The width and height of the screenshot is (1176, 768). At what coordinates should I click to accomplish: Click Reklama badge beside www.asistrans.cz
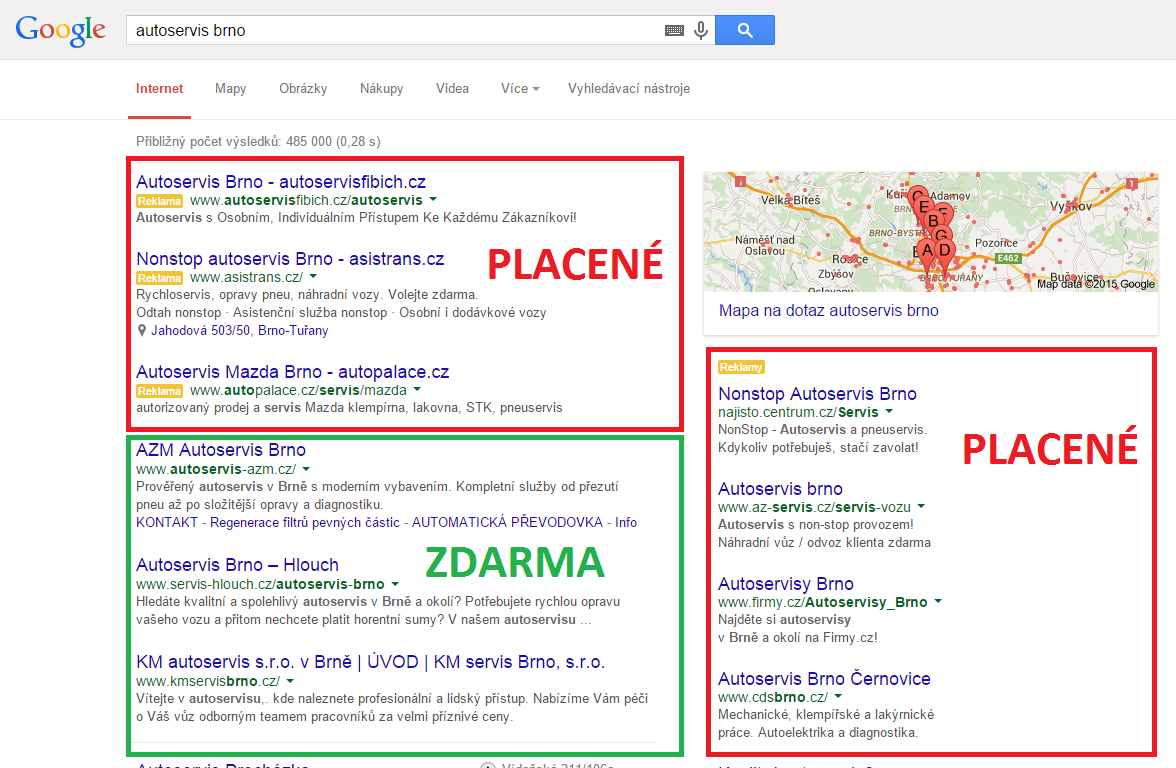(159, 278)
